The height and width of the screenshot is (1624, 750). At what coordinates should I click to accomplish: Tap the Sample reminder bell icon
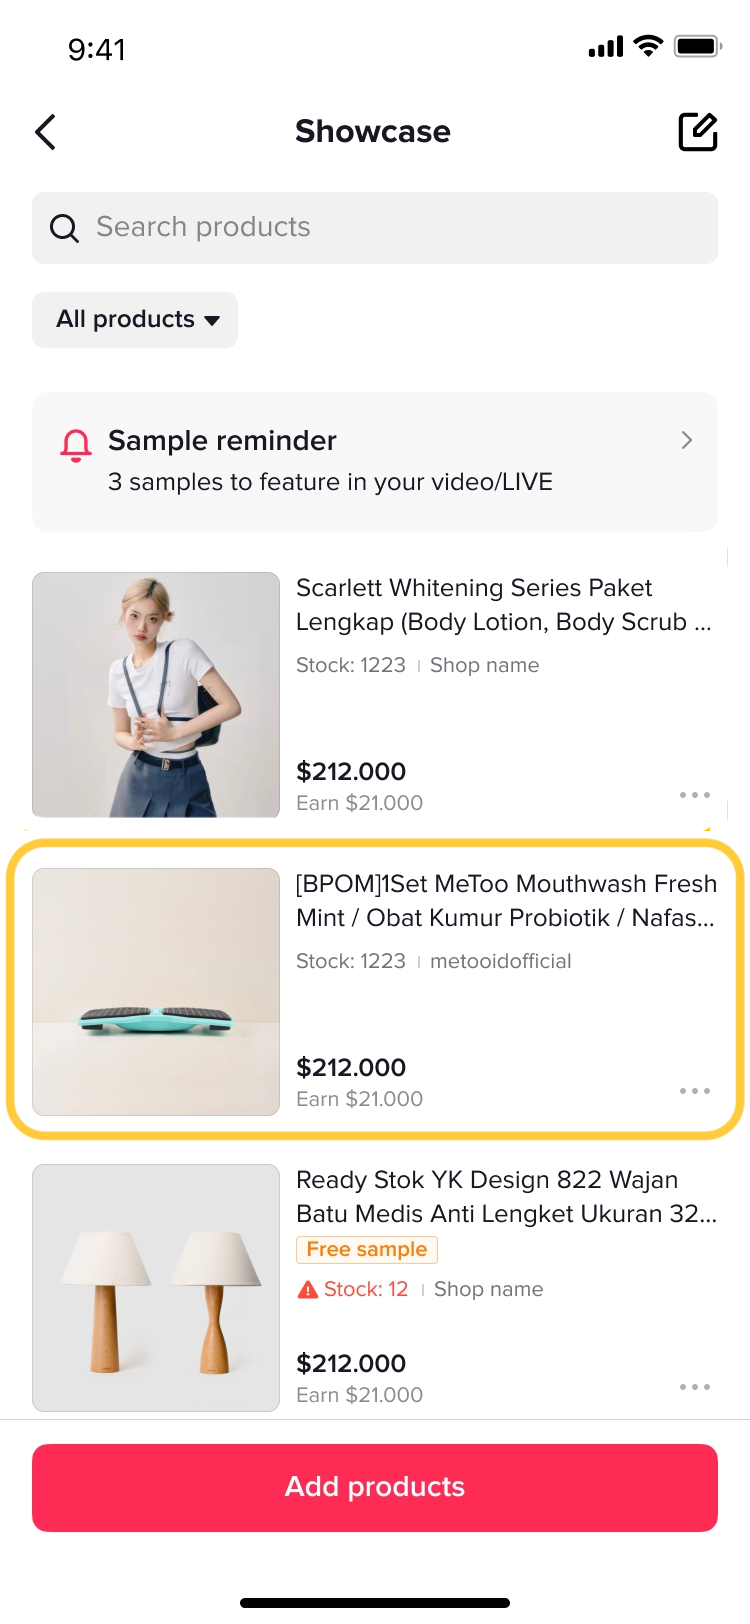(x=76, y=445)
